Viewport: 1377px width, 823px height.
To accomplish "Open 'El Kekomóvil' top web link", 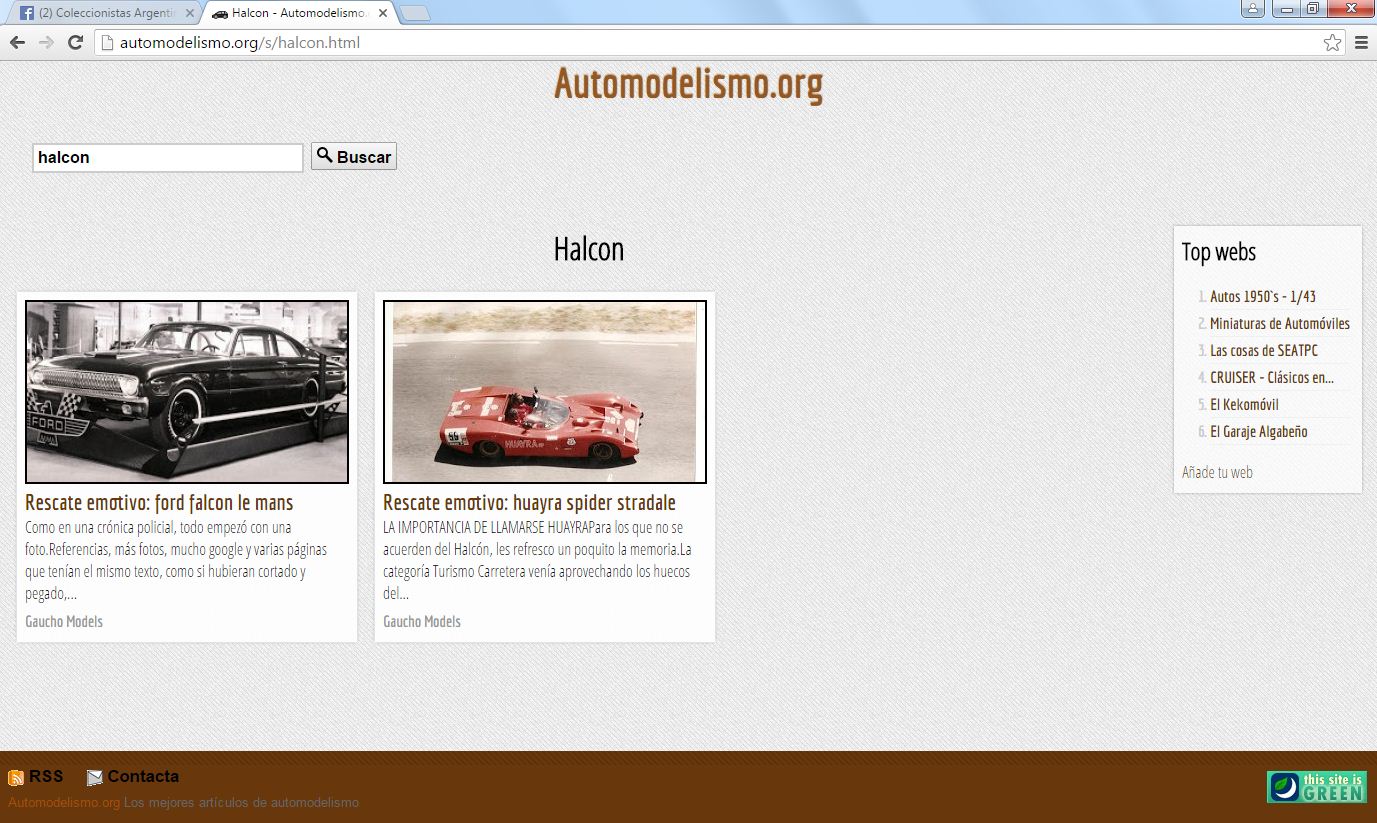I will 1244,405.
